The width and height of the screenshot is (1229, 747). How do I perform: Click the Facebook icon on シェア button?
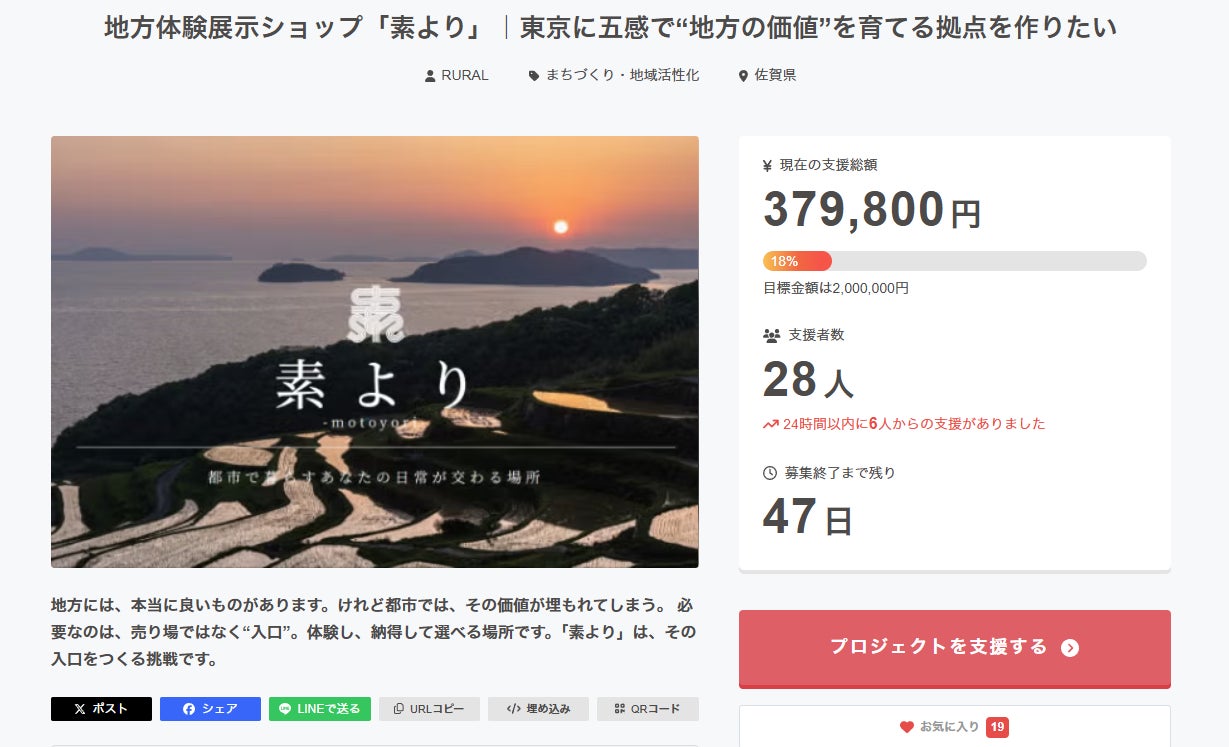tap(190, 709)
